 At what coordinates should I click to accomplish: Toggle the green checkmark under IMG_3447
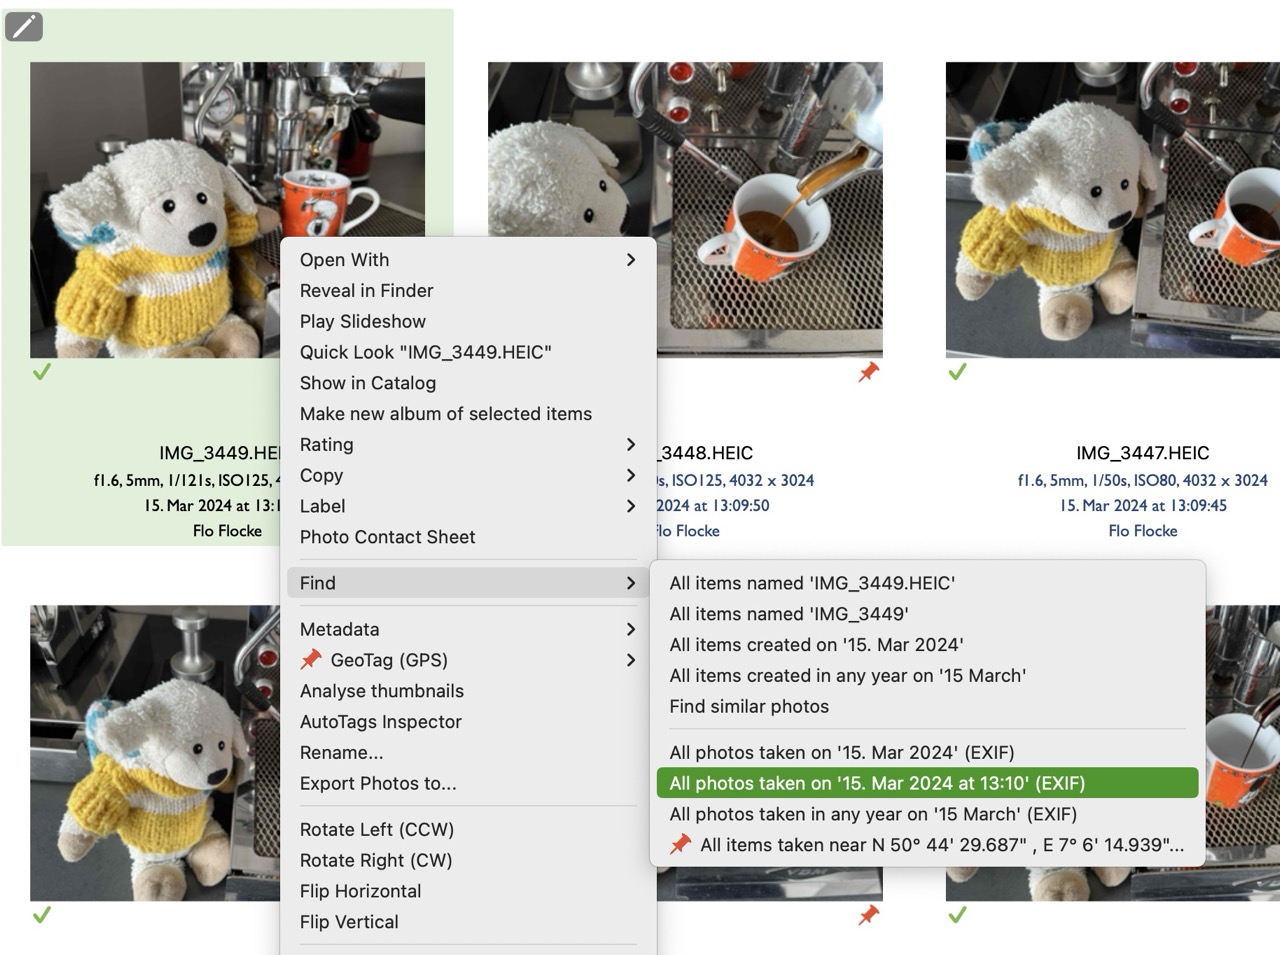click(x=957, y=371)
